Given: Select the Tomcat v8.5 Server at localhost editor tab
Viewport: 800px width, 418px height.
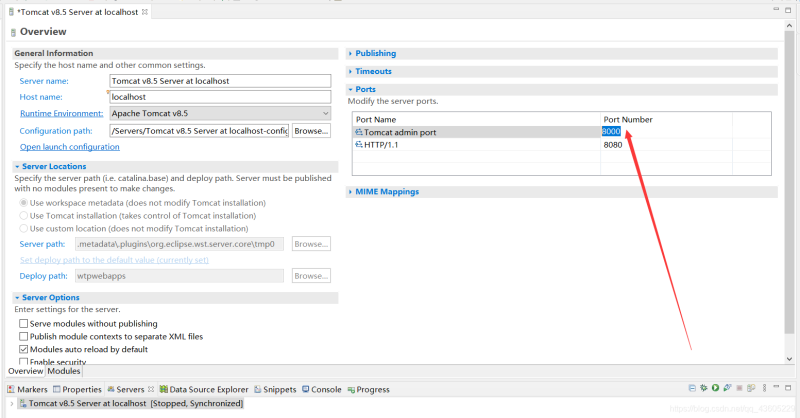Looking at the screenshot, I should [x=78, y=12].
